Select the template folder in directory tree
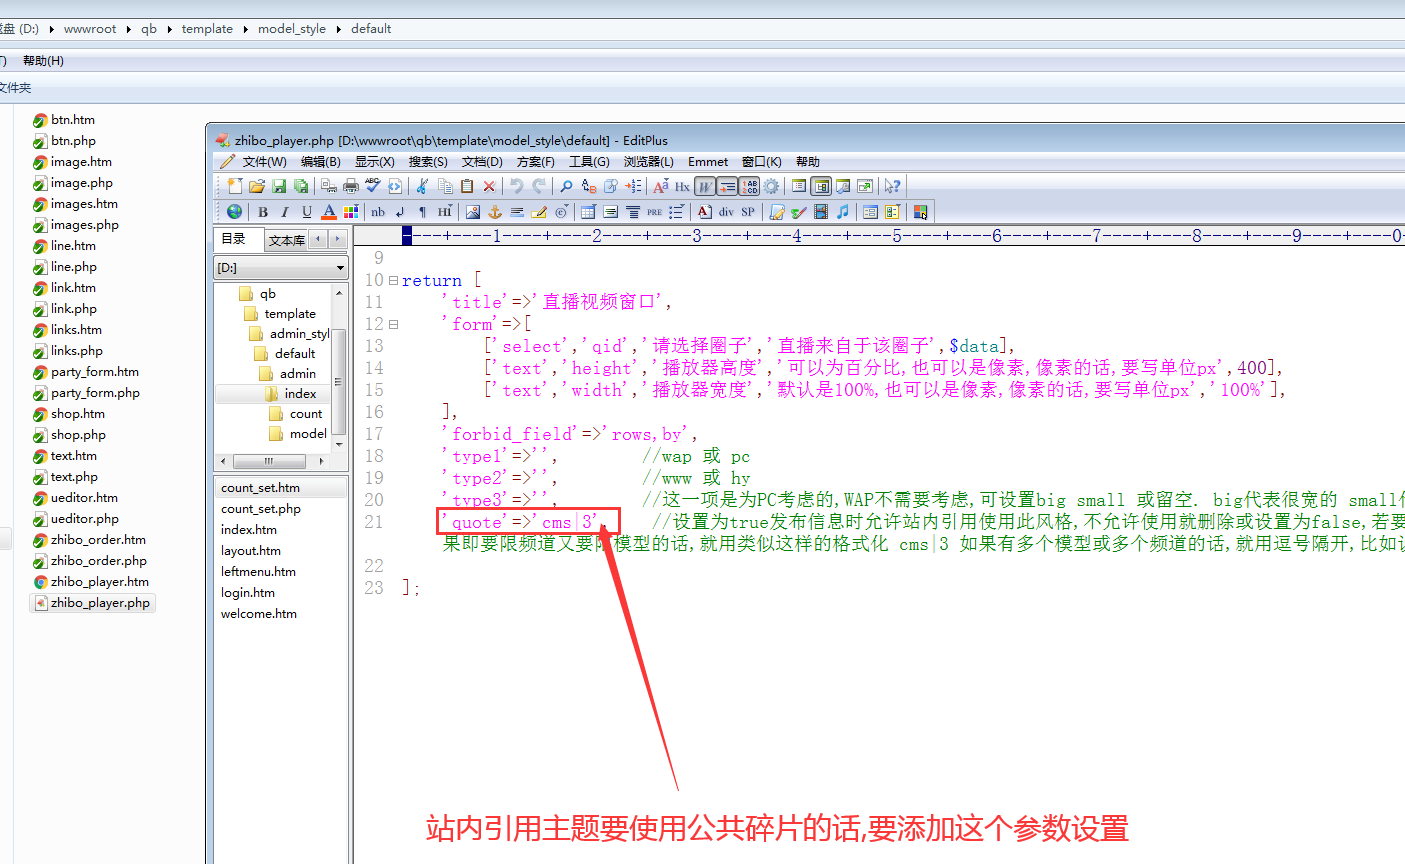The image size is (1405, 864). [x=290, y=314]
